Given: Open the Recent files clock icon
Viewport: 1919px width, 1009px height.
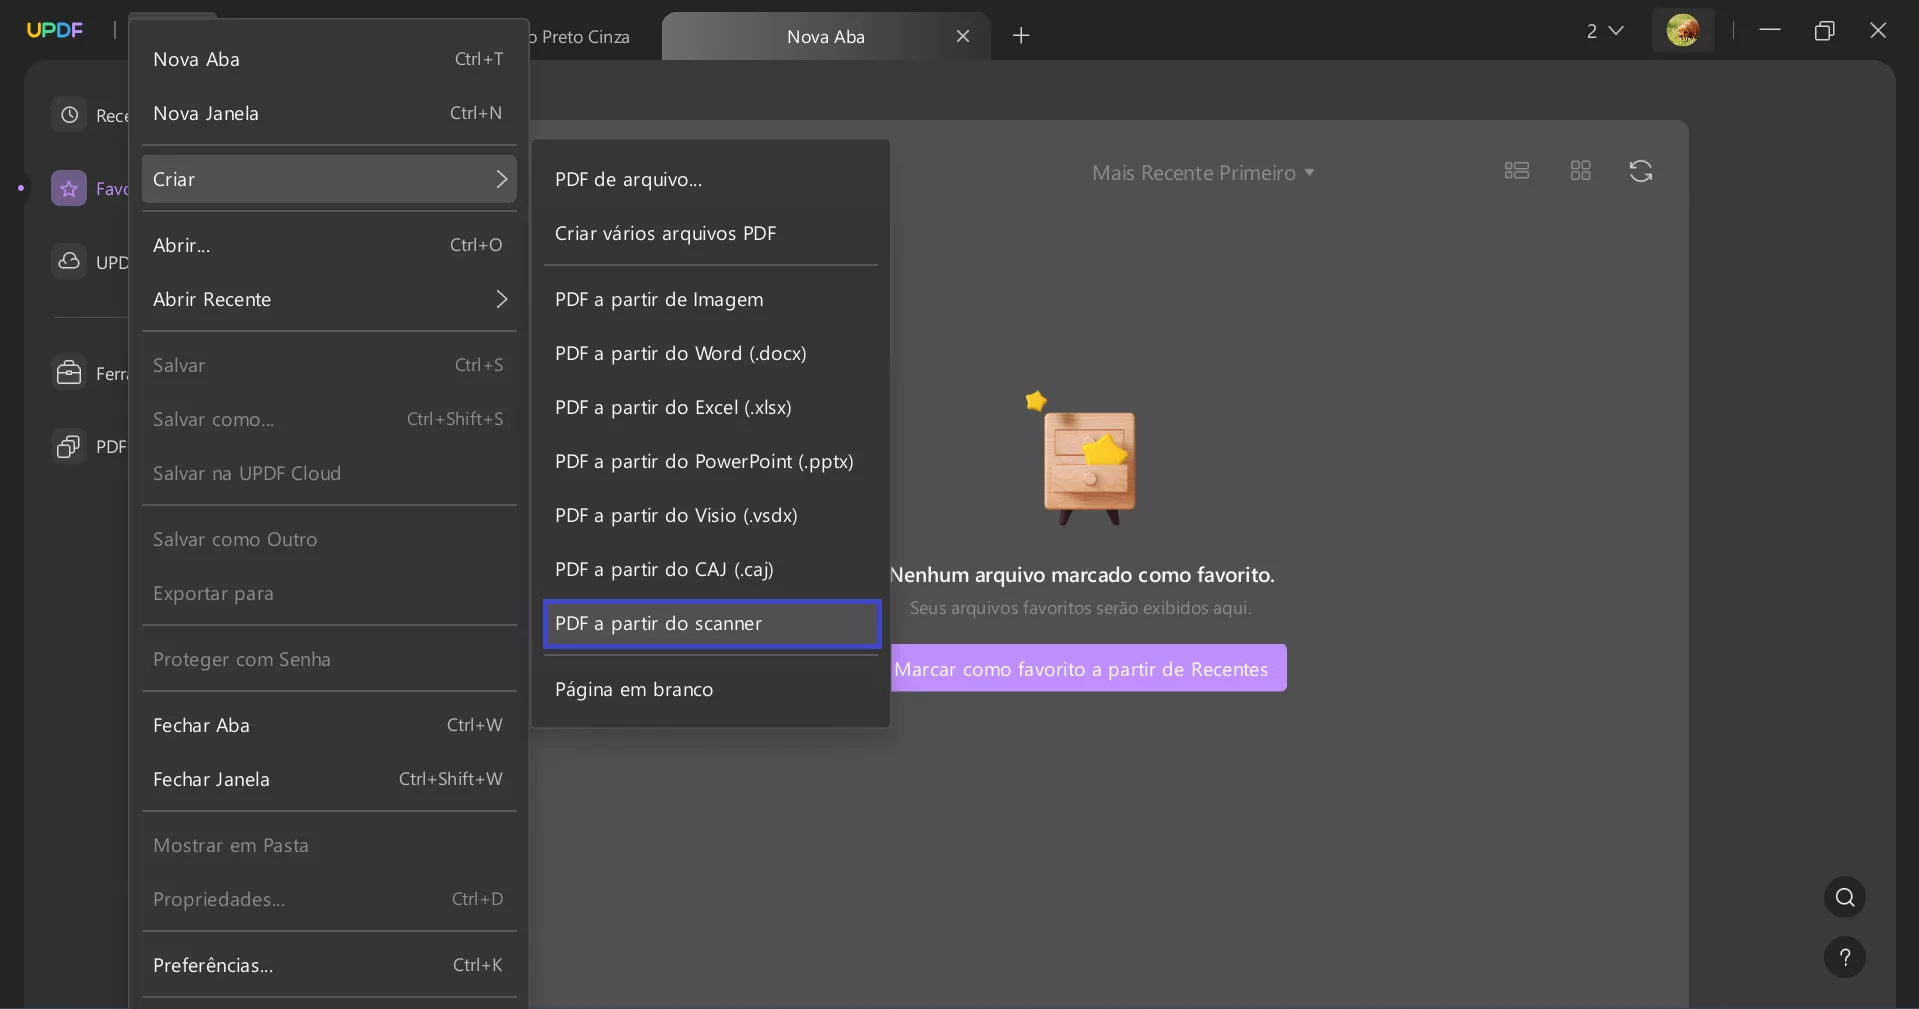Looking at the screenshot, I should (69, 115).
